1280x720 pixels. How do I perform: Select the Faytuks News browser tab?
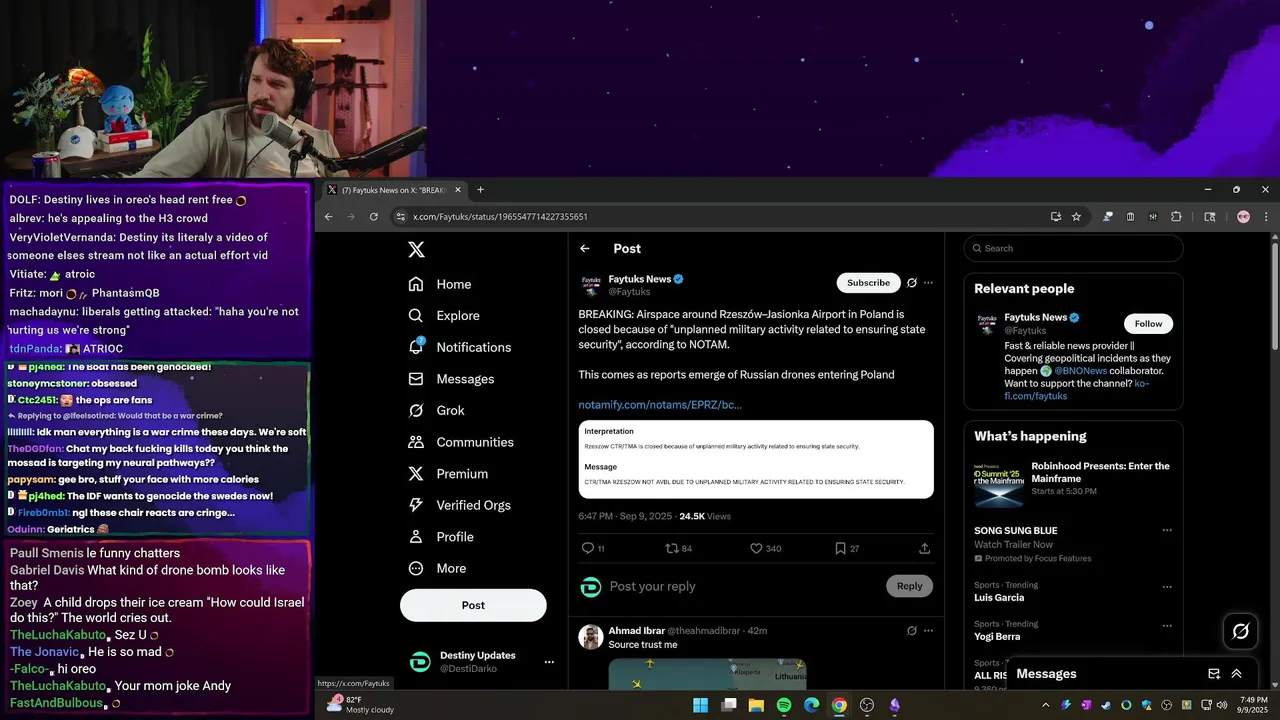pyautogui.click(x=396, y=190)
